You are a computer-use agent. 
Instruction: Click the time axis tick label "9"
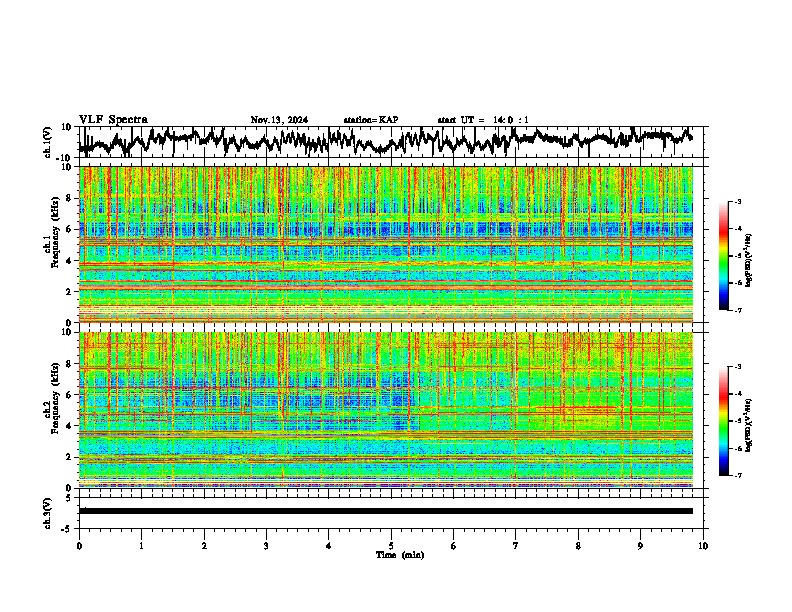click(x=640, y=546)
